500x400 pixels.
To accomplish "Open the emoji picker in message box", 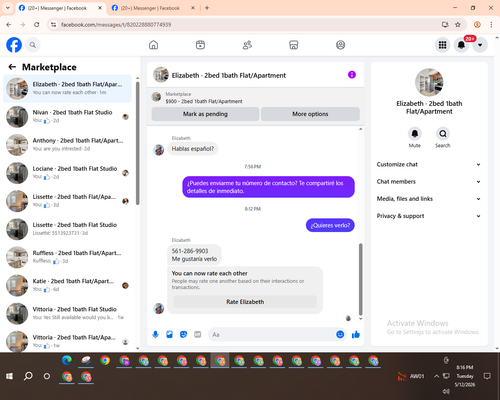I will click(340, 334).
